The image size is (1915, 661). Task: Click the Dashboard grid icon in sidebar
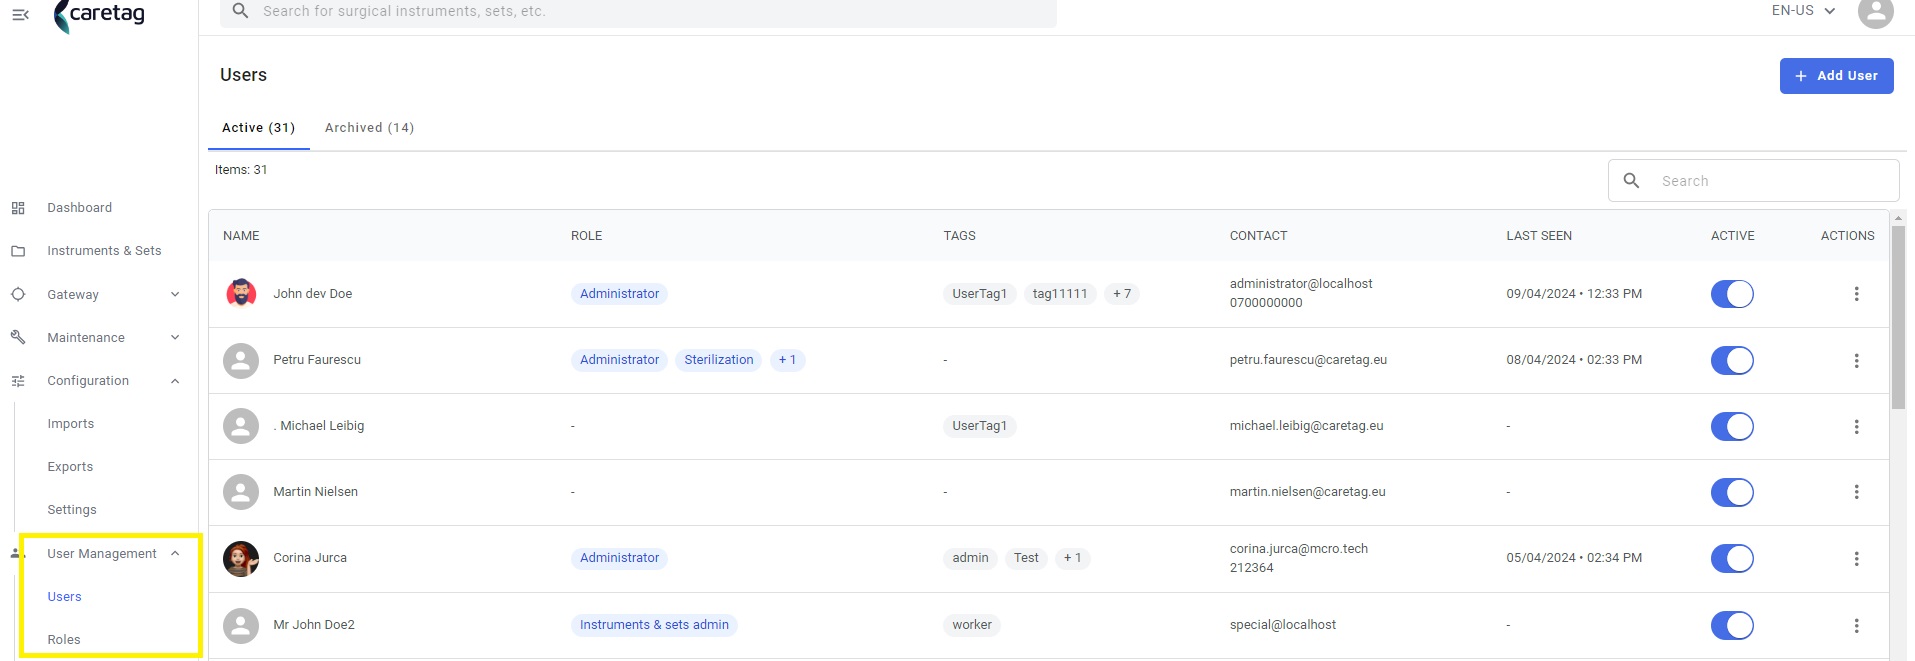[x=18, y=208]
